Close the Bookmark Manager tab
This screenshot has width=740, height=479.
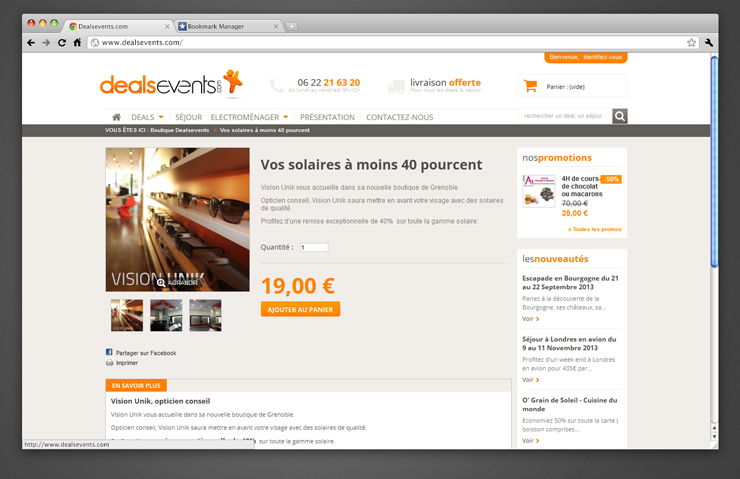276,26
